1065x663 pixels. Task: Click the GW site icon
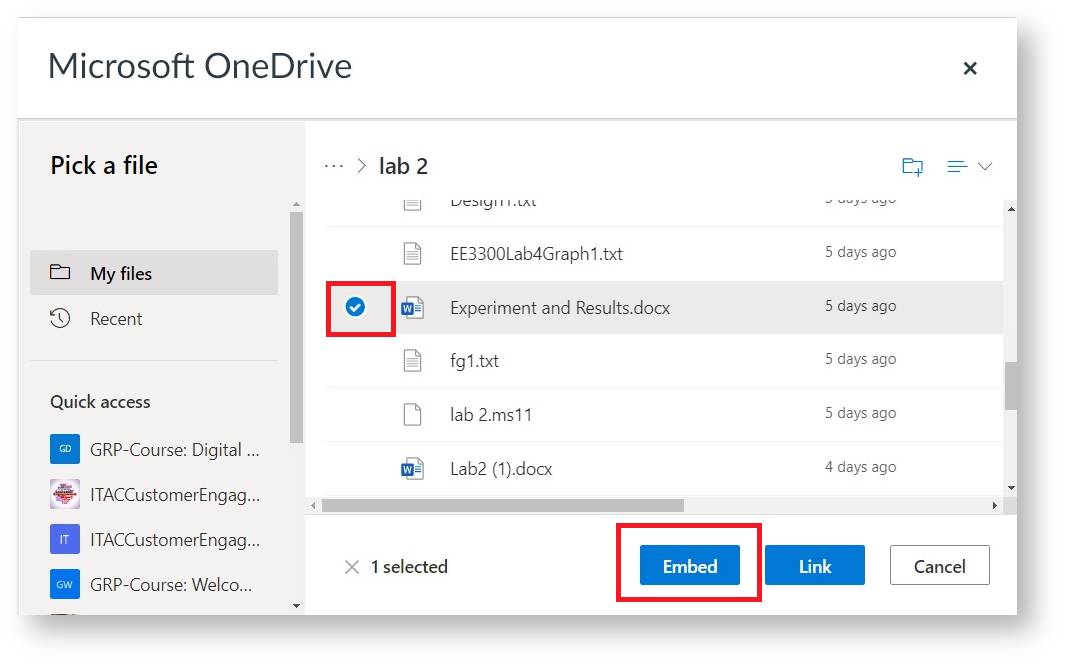65,584
